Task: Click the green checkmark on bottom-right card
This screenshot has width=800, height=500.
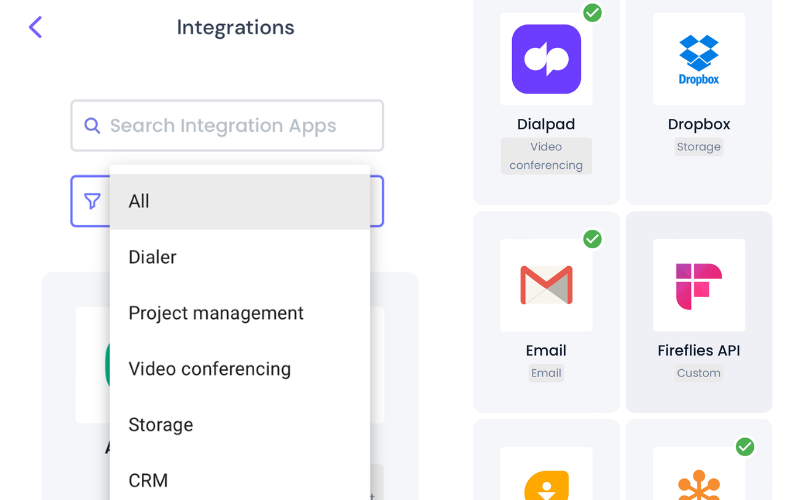Action: [745, 446]
